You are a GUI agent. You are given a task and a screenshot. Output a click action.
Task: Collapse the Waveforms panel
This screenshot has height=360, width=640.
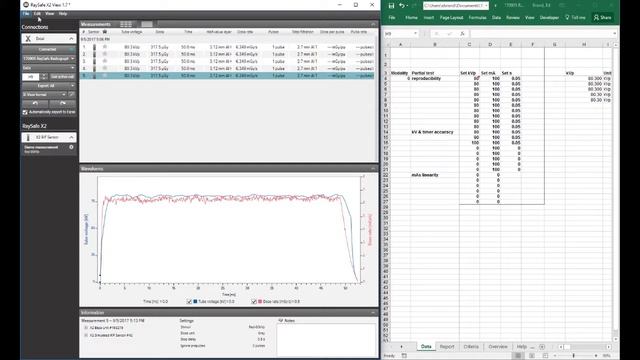[373, 169]
